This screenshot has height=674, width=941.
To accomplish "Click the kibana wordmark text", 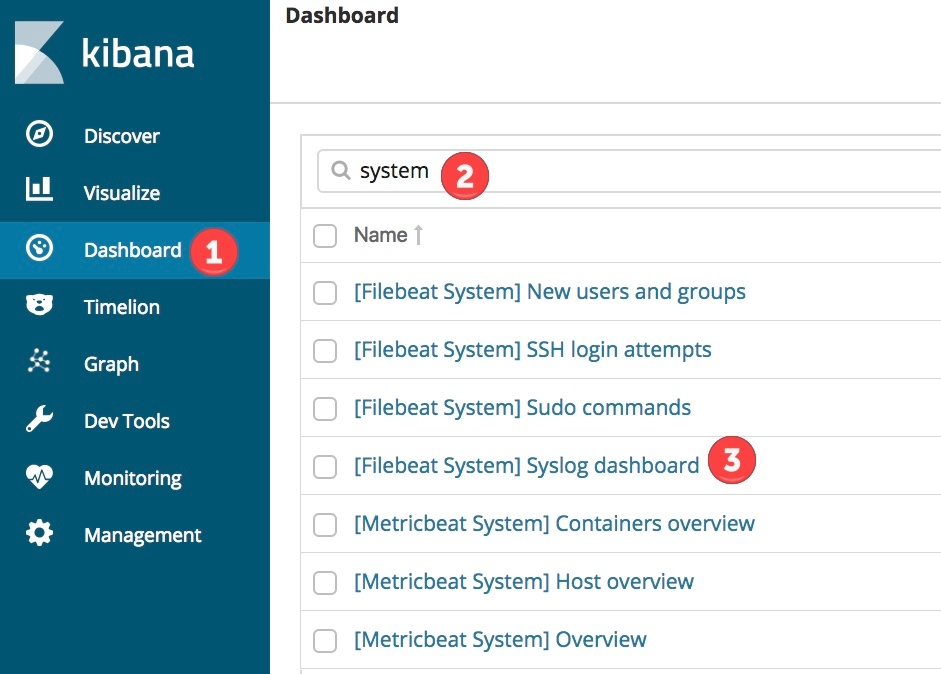I will tap(138, 53).
